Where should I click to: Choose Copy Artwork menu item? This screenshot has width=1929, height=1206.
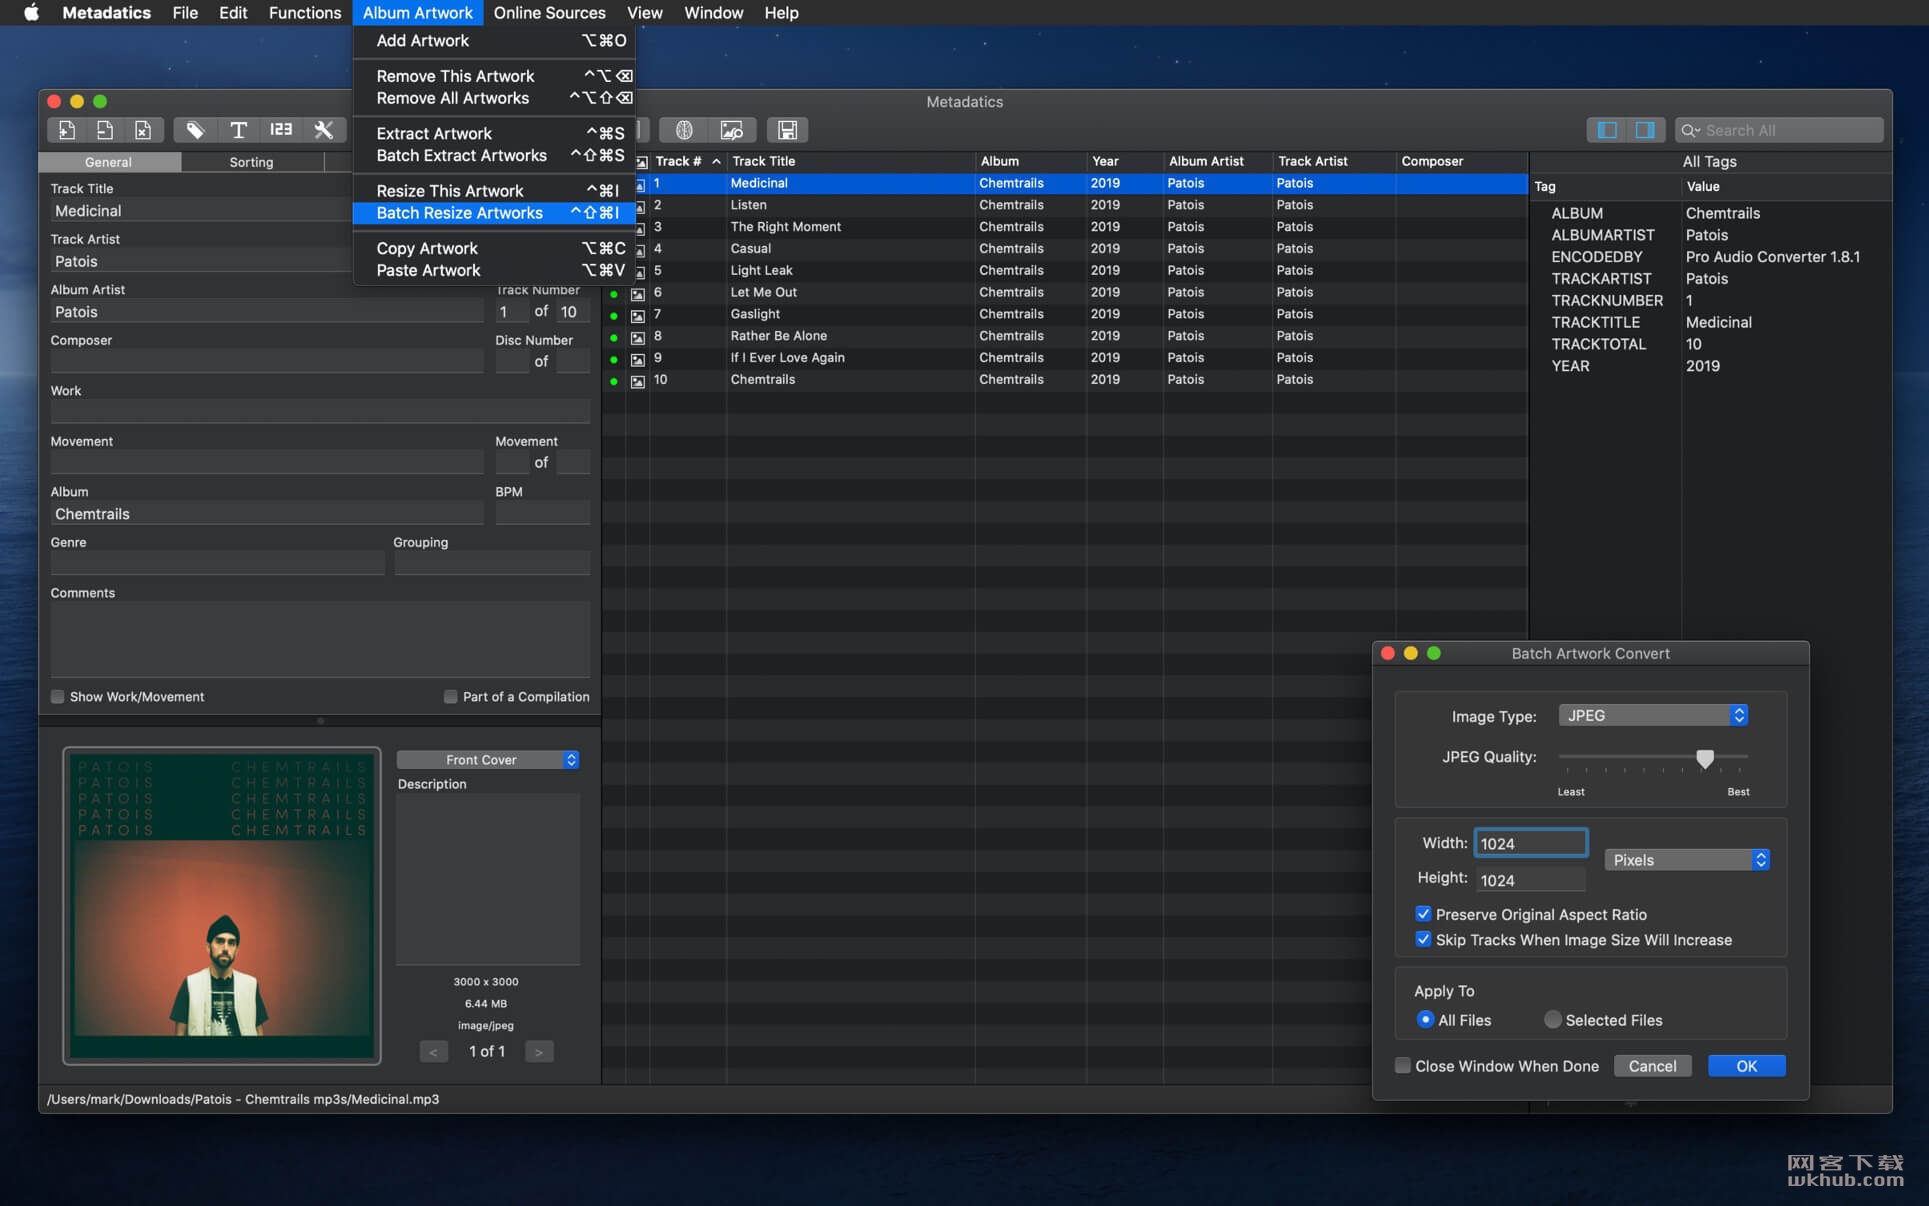(494, 248)
